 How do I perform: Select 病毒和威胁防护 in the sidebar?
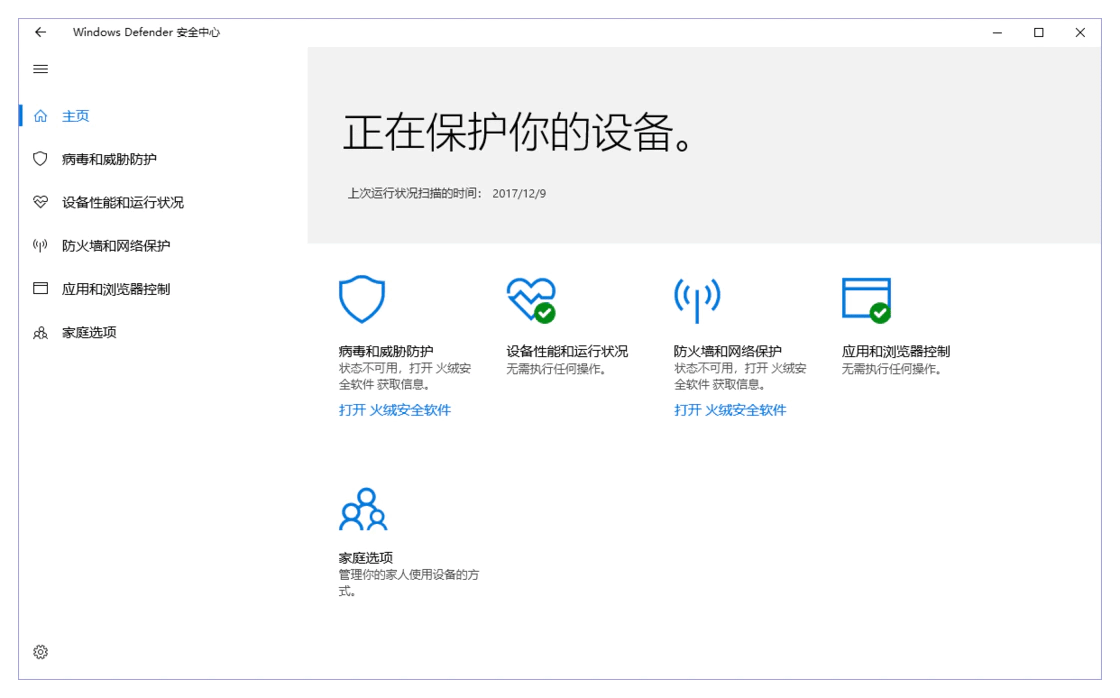[x=109, y=159]
